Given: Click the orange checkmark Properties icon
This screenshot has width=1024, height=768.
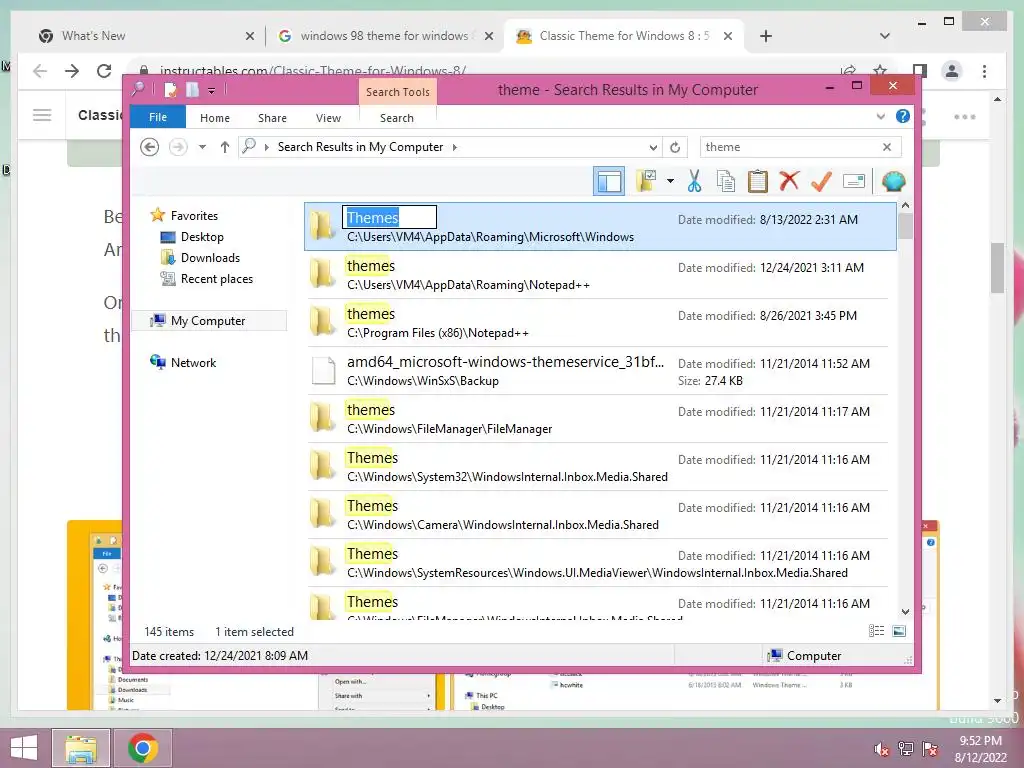Looking at the screenshot, I should pos(821,181).
